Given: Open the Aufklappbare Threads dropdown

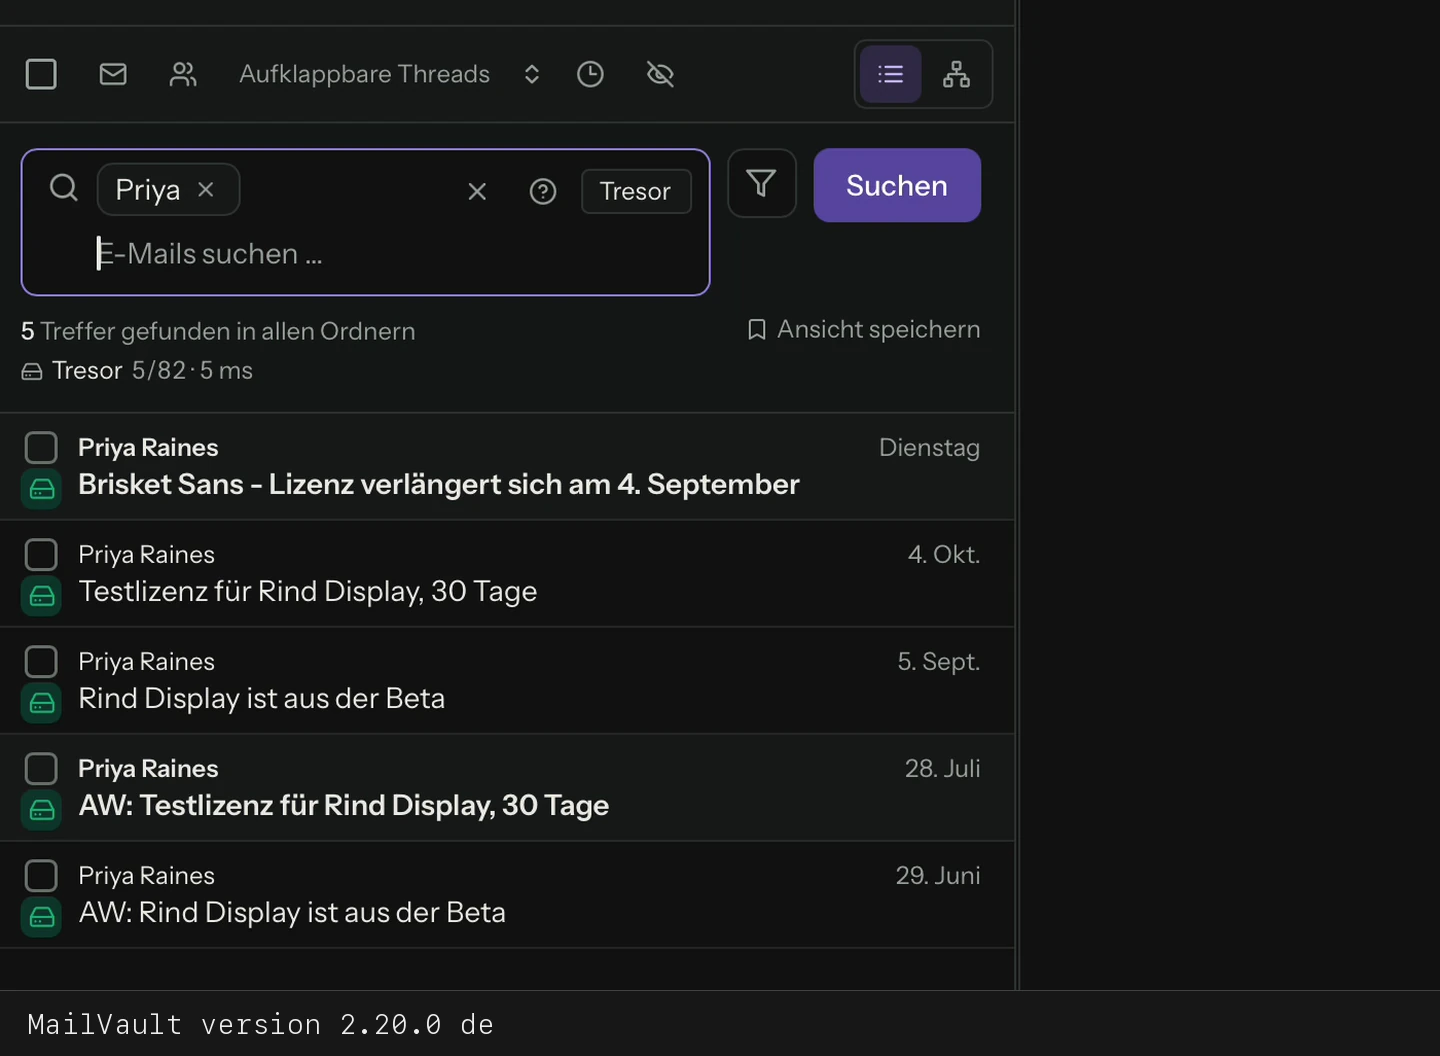Looking at the screenshot, I should [x=389, y=74].
